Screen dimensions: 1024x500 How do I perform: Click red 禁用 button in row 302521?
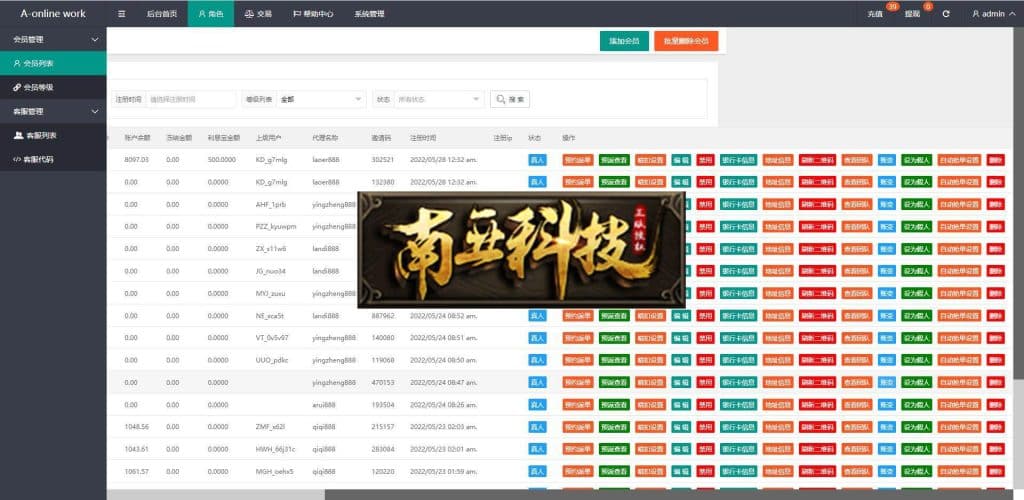[x=705, y=160]
